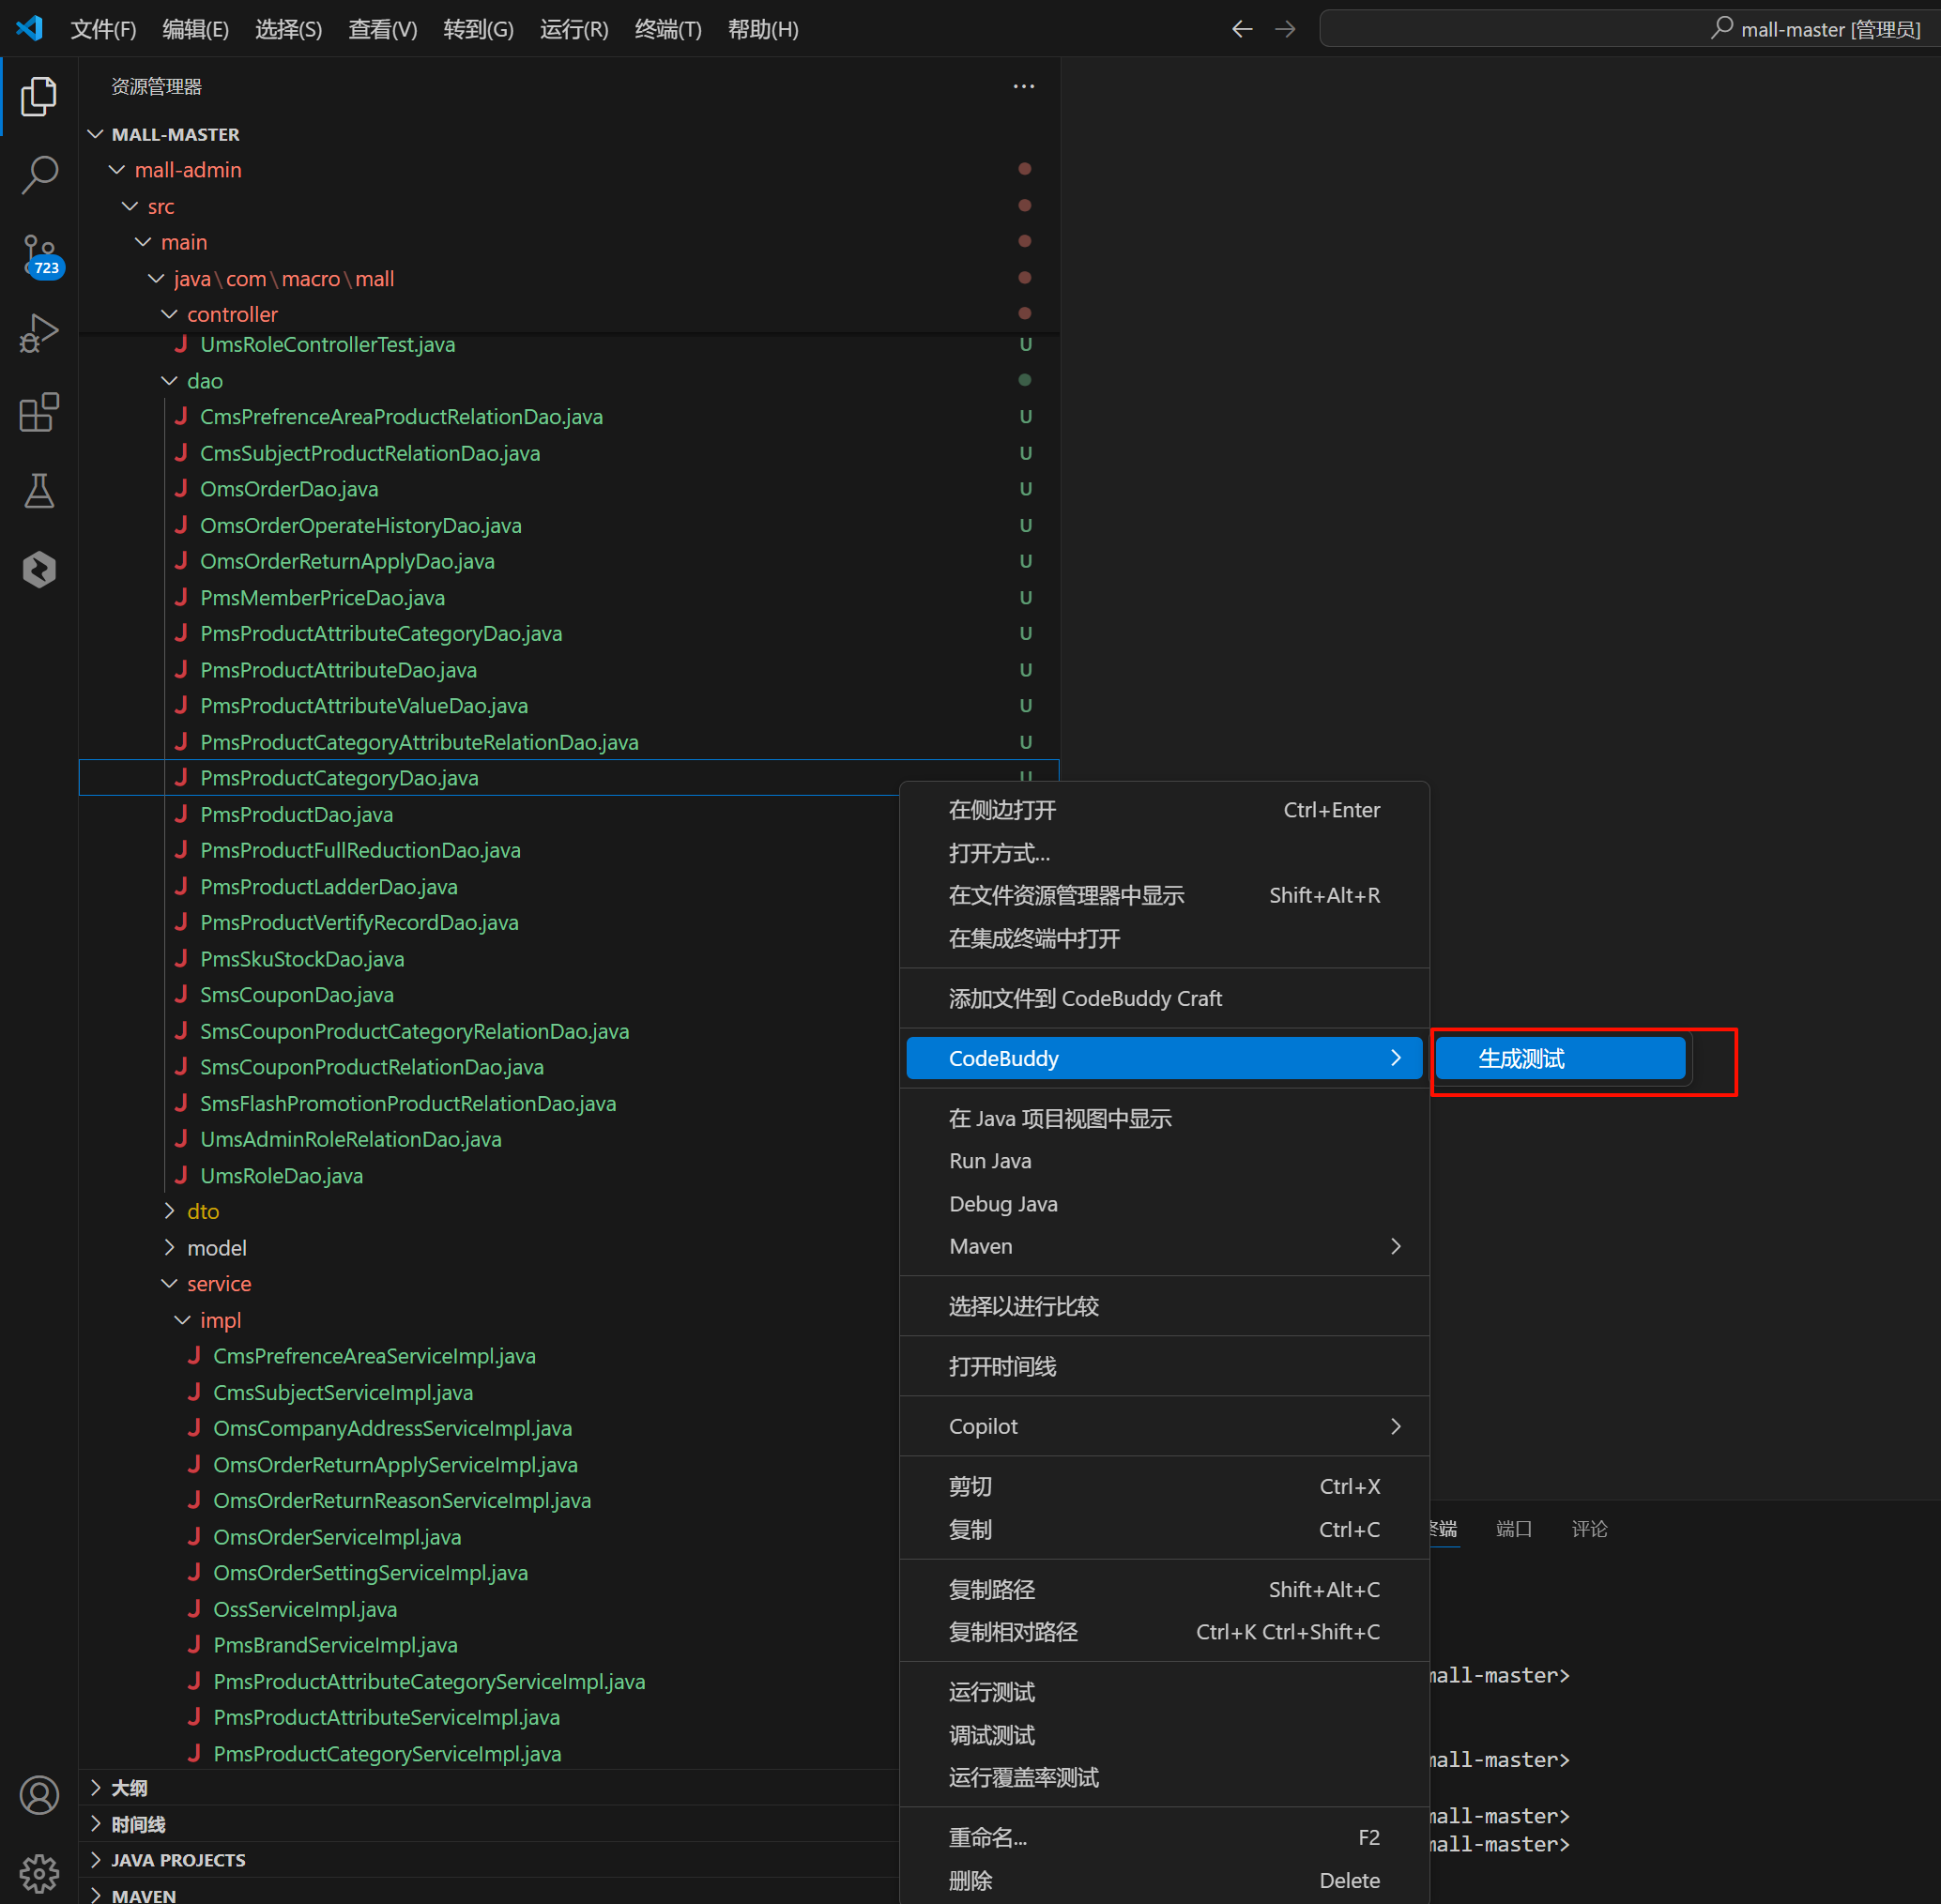Expand the 大纲 outline section
The height and width of the screenshot is (1904, 1941).
(x=489, y=1788)
